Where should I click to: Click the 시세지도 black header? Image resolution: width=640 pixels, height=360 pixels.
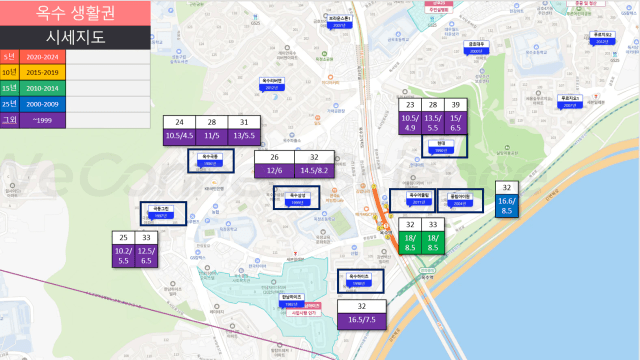[x=75, y=38]
